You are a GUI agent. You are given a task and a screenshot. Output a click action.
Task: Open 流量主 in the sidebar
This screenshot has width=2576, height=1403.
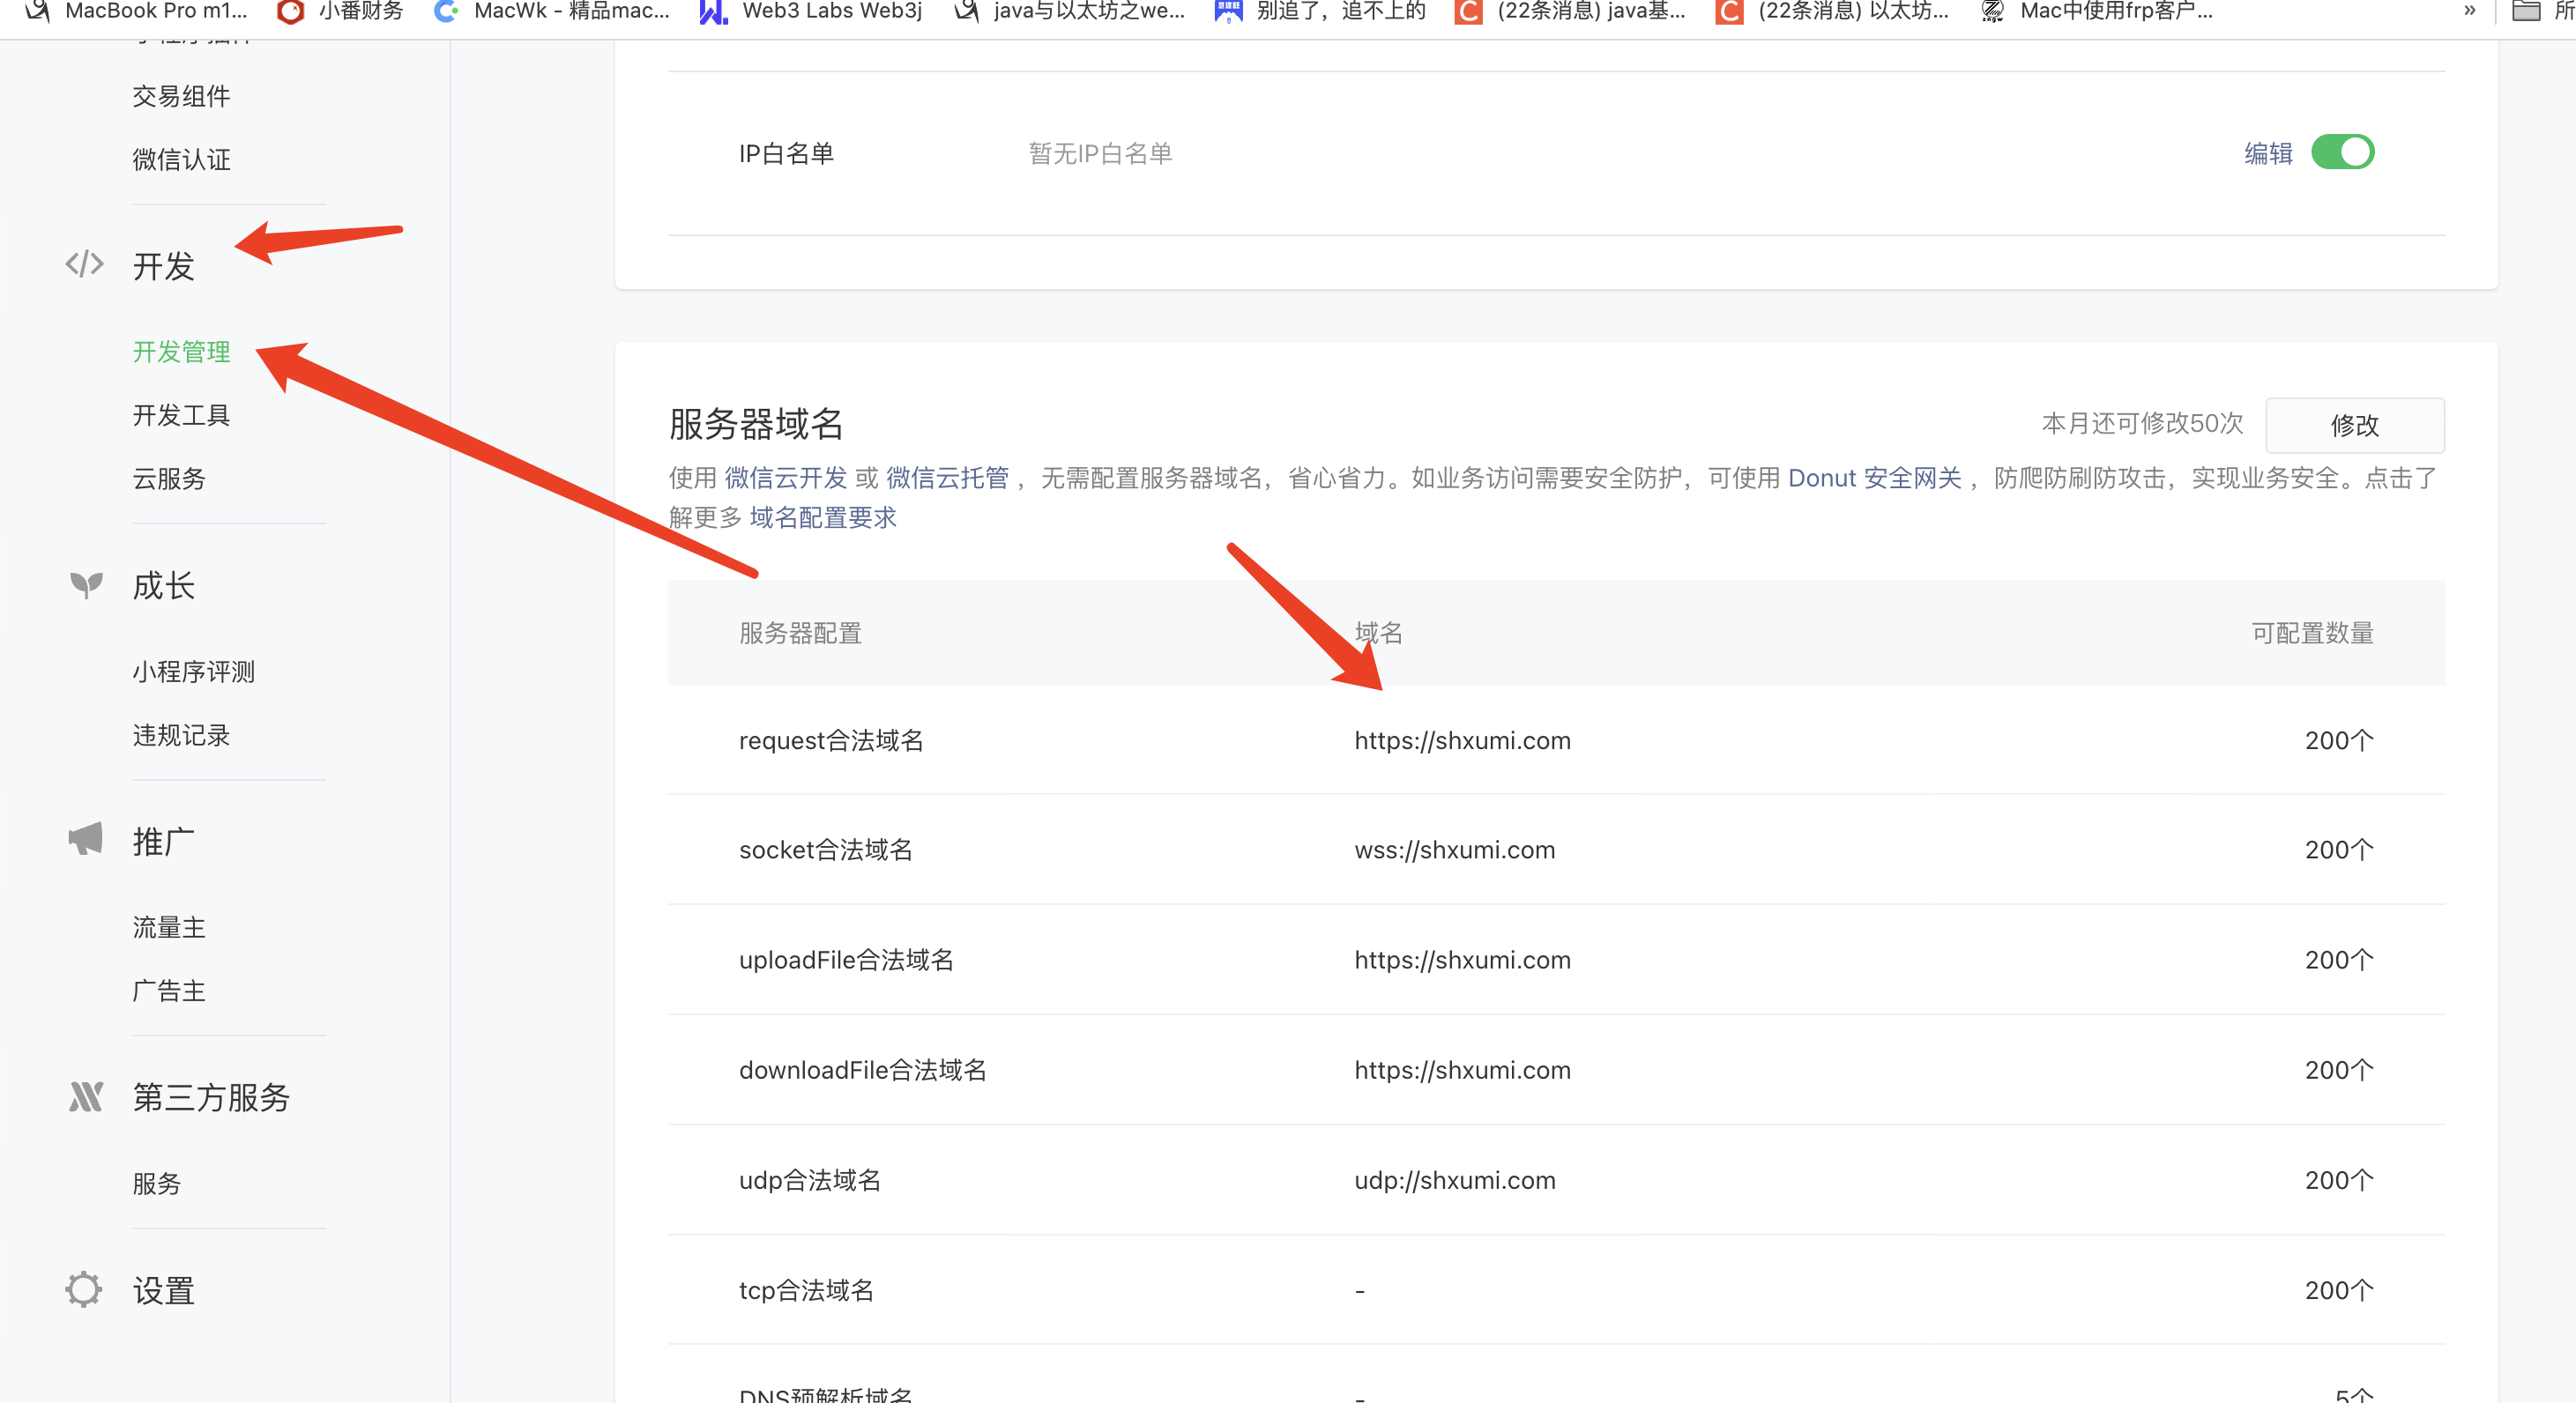click(169, 927)
